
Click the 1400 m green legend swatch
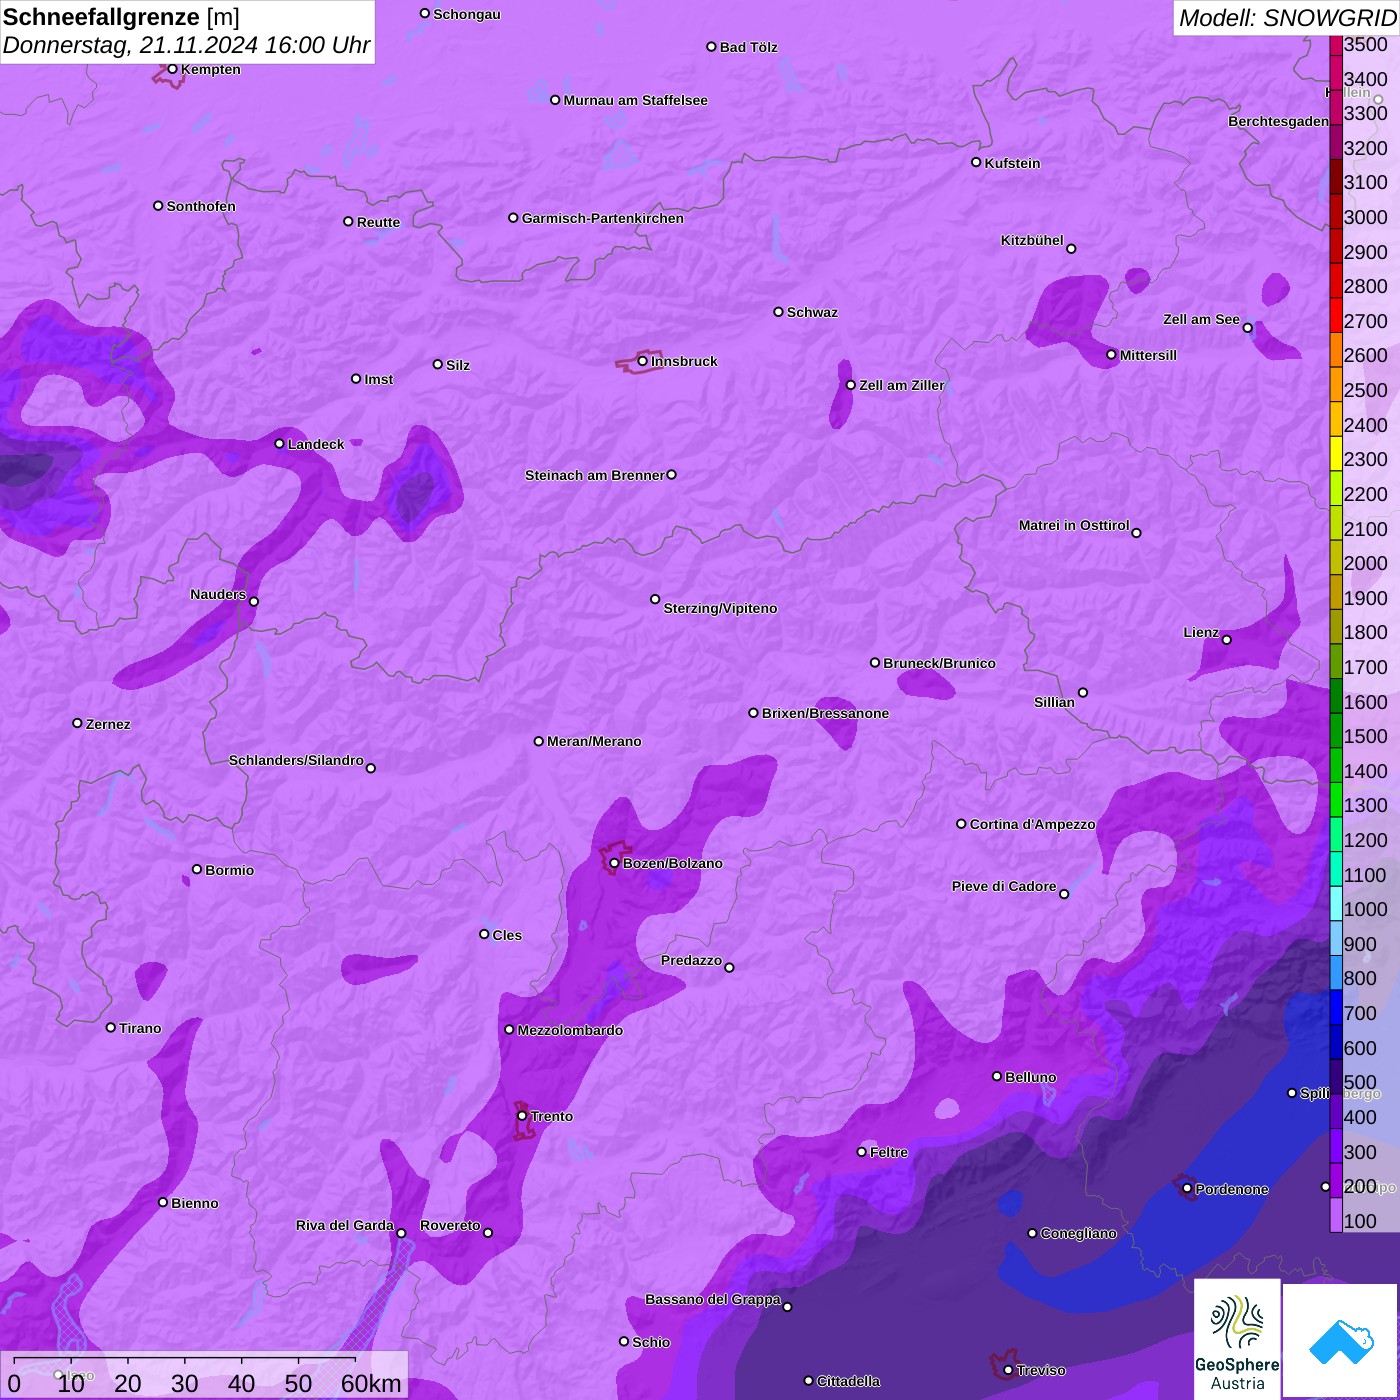click(1336, 764)
